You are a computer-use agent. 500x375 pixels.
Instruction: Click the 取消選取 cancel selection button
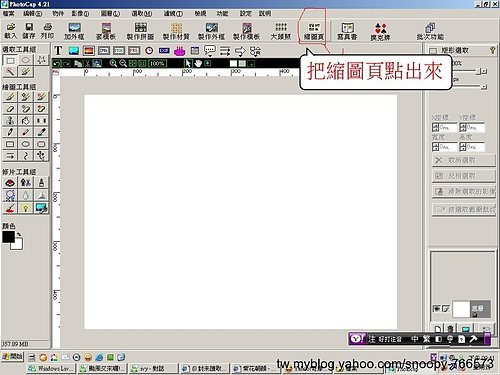[464, 160]
